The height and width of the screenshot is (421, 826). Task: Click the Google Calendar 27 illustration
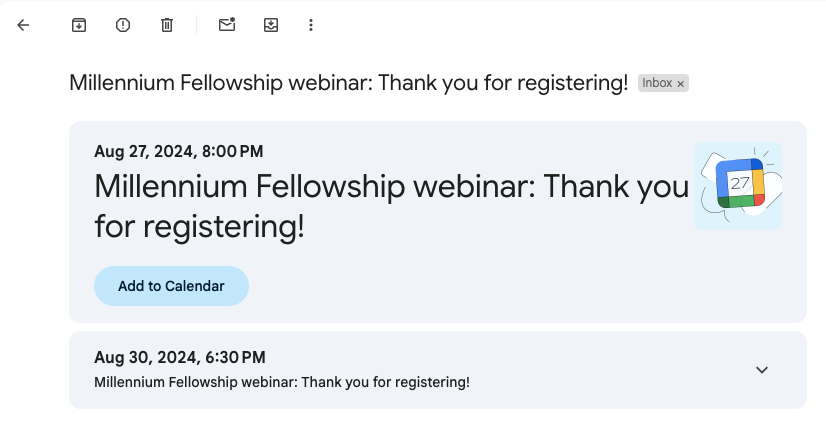point(738,186)
